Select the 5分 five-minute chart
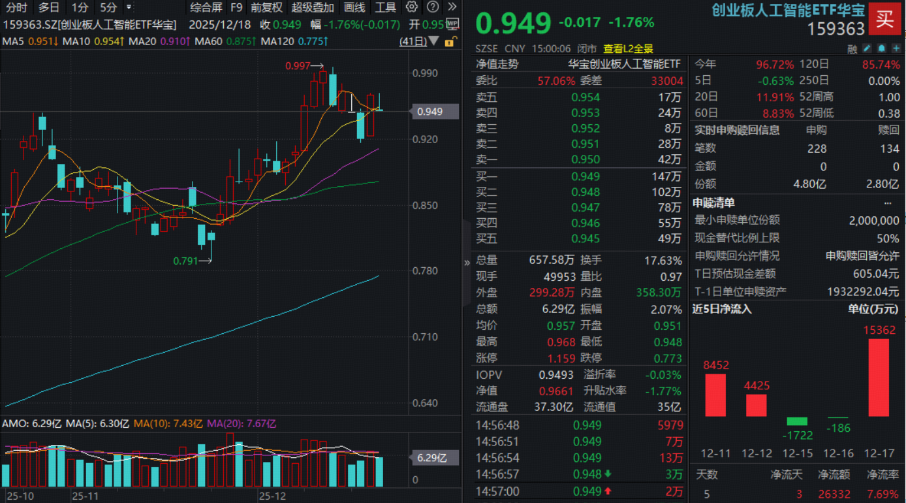The width and height of the screenshot is (906, 503). pyautogui.click(x=109, y=8)
